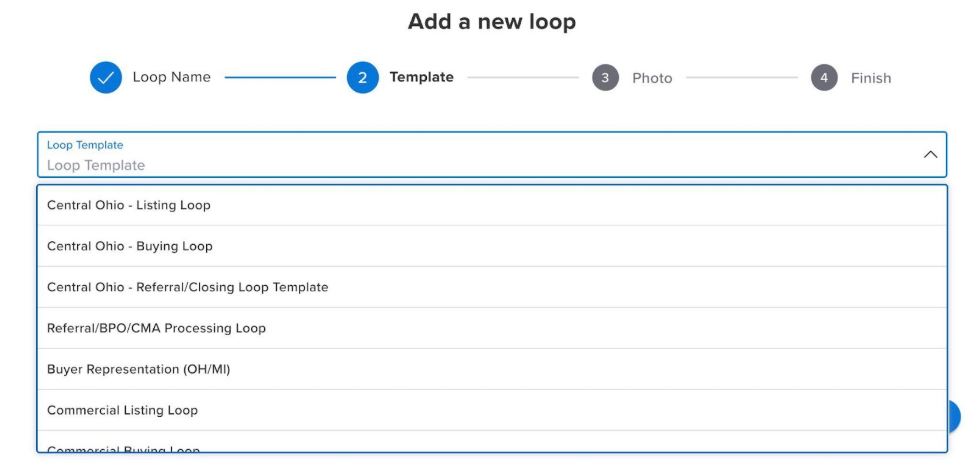The width and height of the screenshot is (979, 466).
Task: Choose Central Ohio - Listing Loop template
Action: coord(129,205)
